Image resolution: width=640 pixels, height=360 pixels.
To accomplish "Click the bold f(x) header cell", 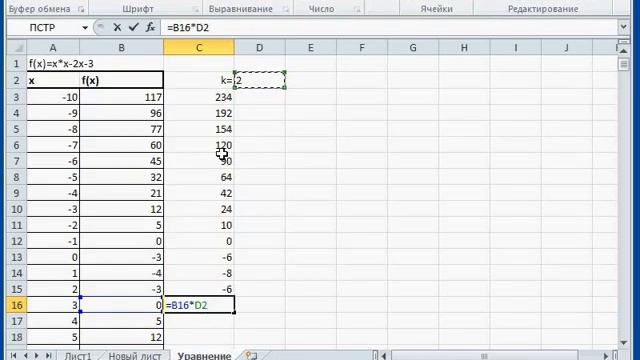I will (x=121, y=80).
